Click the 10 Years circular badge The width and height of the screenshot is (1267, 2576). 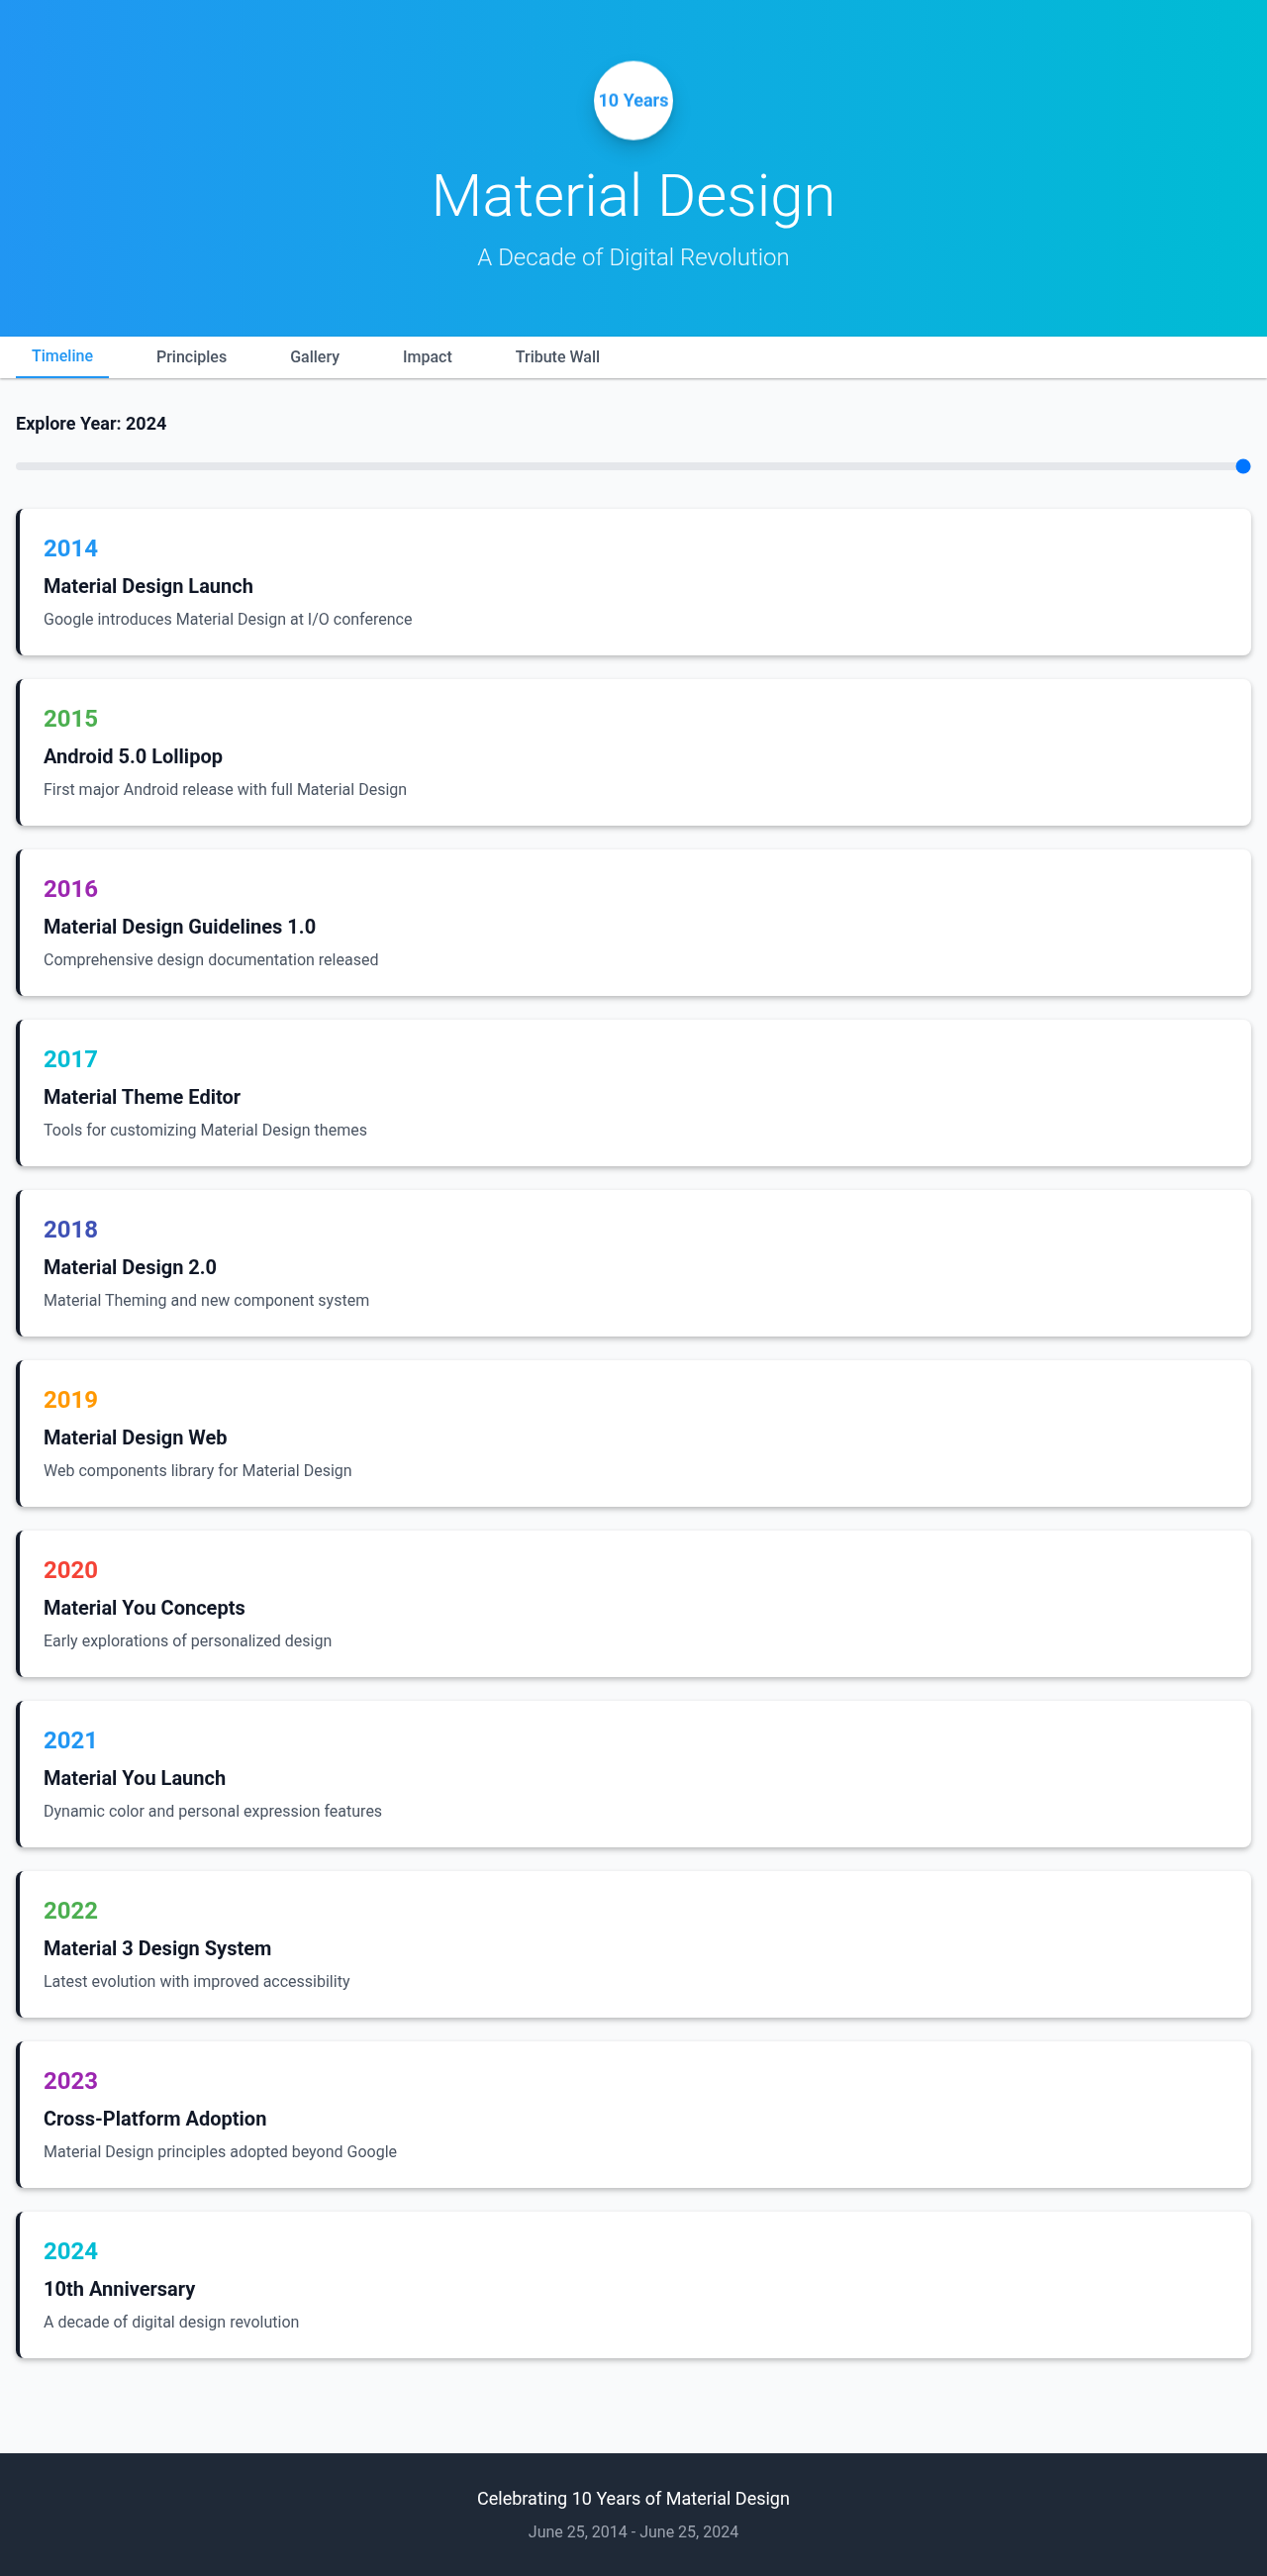coord(633,100)
